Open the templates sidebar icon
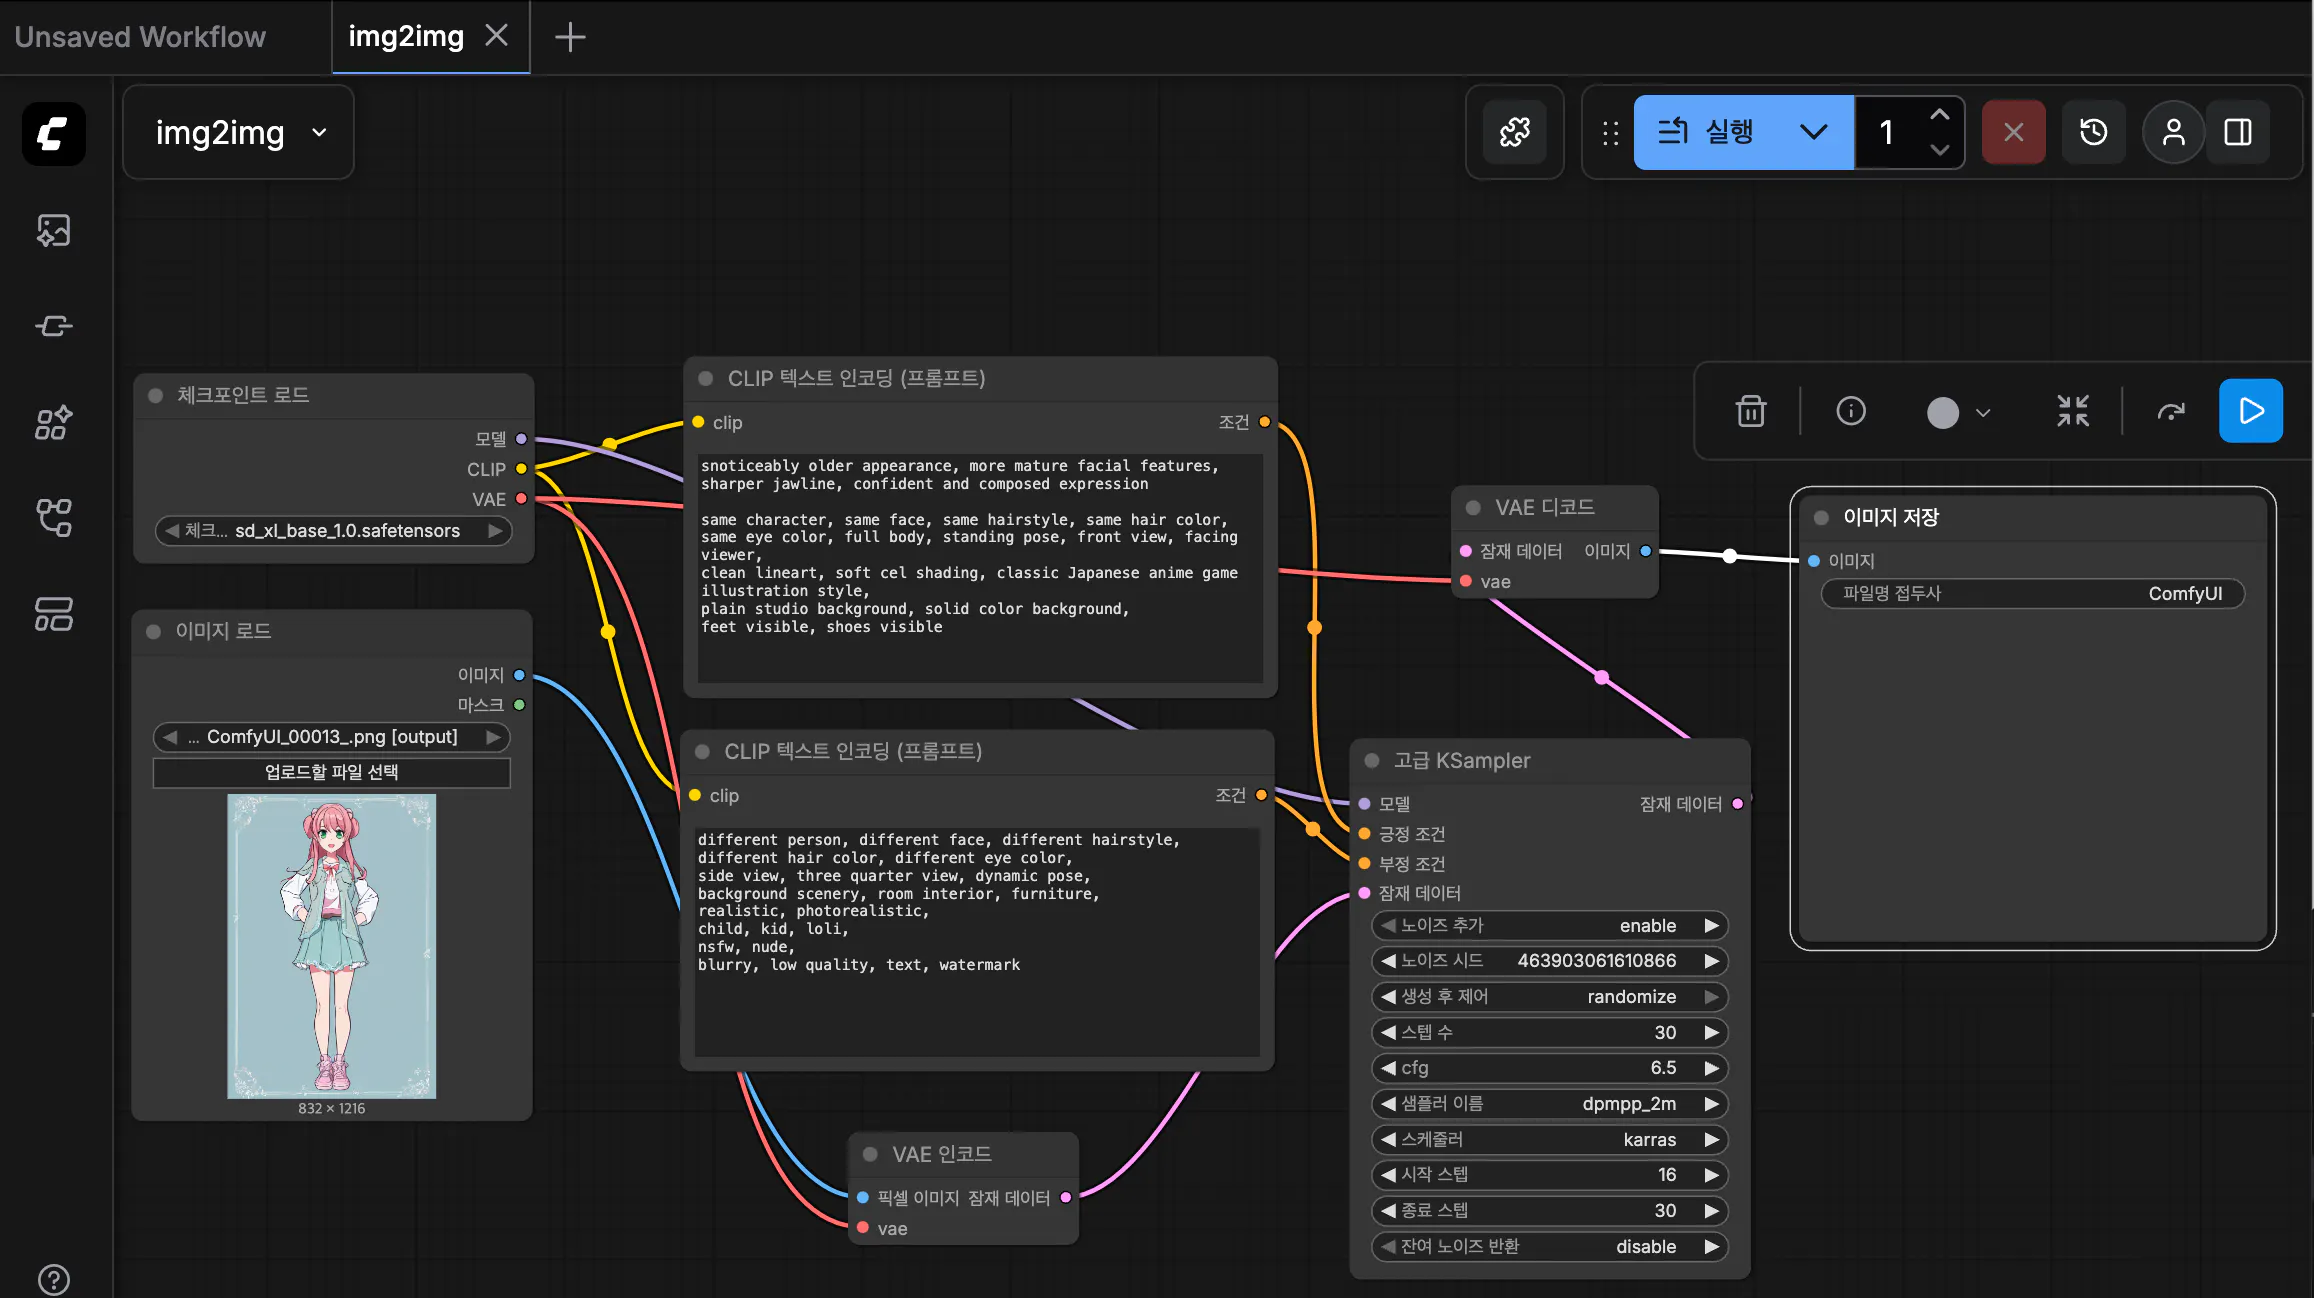 point(54,614)
